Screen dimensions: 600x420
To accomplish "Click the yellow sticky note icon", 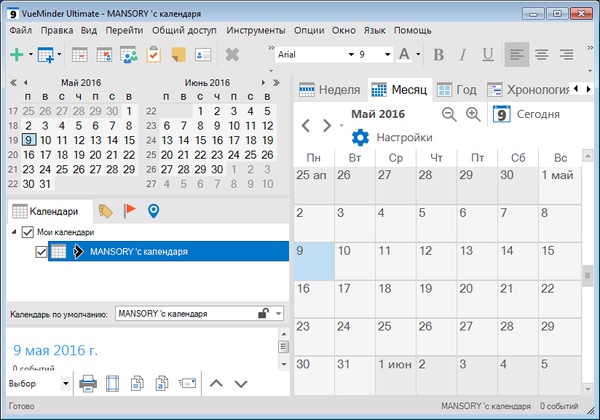I will click(179, 54).
